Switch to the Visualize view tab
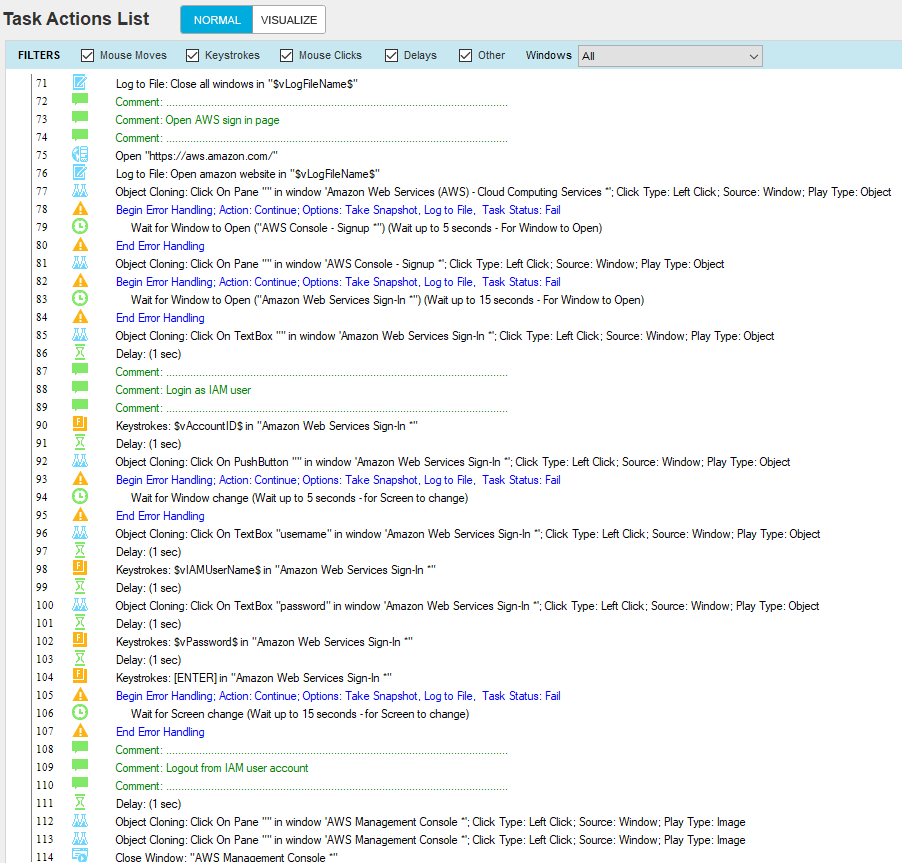This screenshot has height=863, width=902. [289, 20]
